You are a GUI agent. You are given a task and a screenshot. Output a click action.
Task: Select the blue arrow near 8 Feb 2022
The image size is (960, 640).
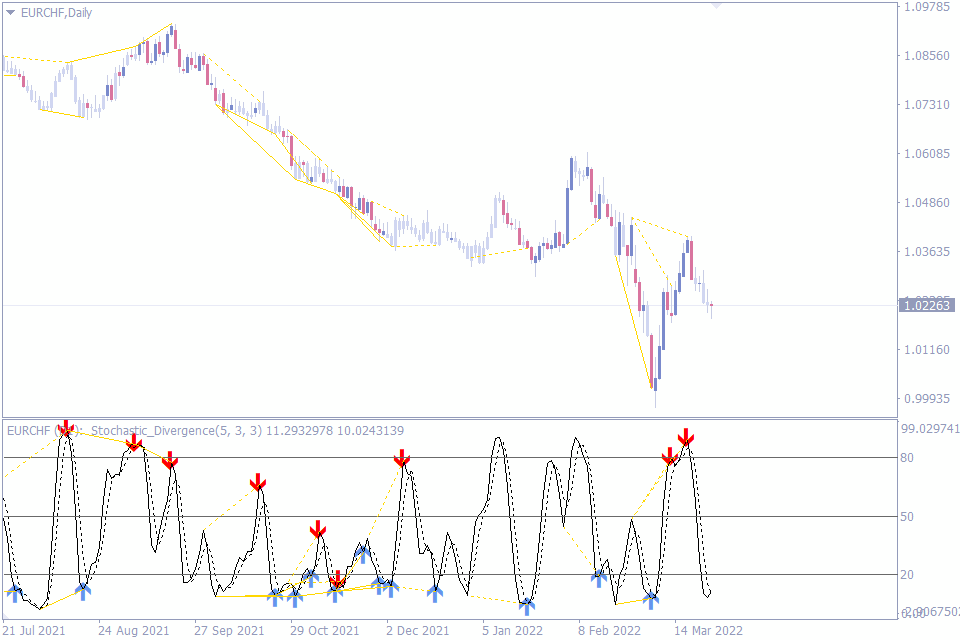click(600, 575)
